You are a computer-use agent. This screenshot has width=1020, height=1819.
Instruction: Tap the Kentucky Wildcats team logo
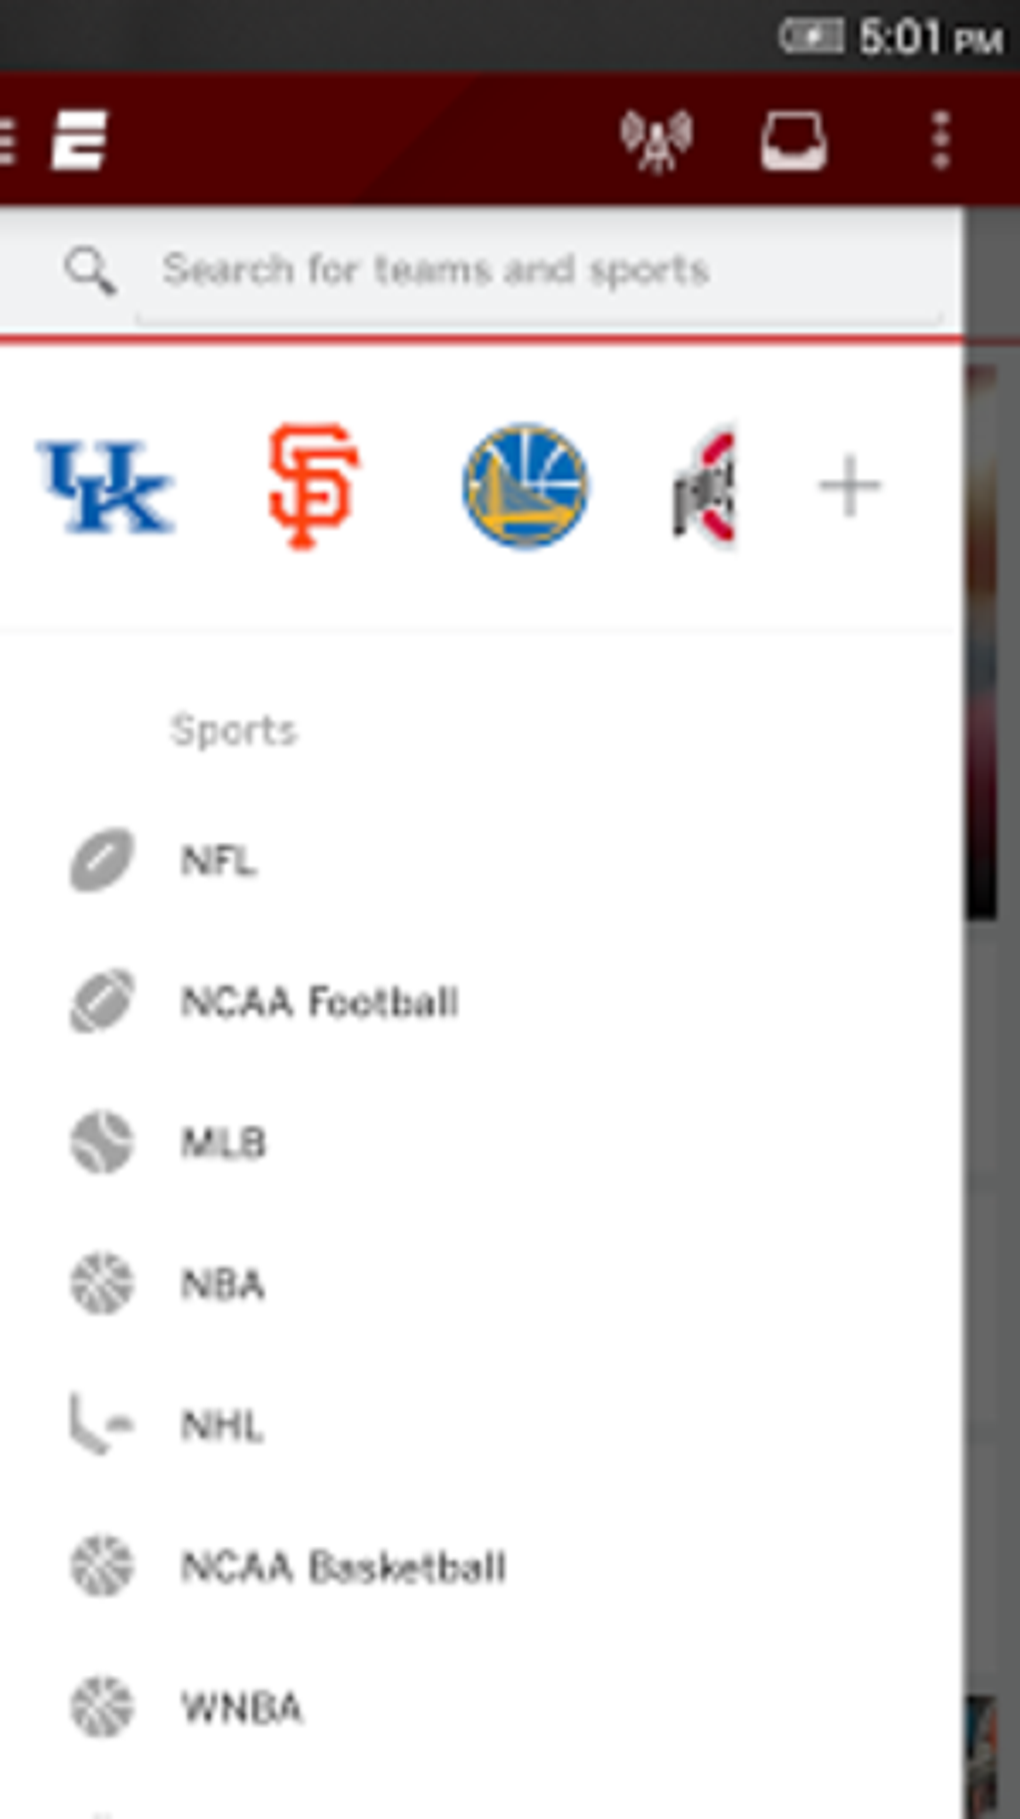tap(106, 487)
